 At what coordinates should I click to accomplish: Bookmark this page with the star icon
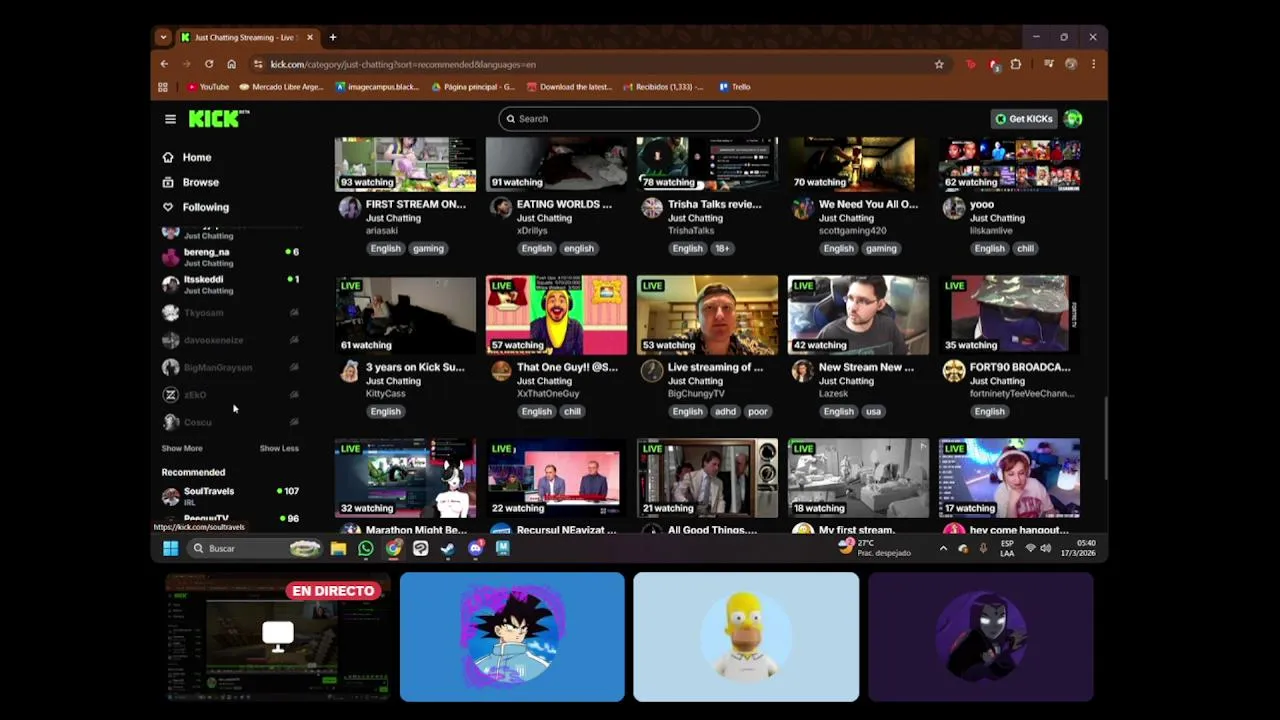click(939, 64)
